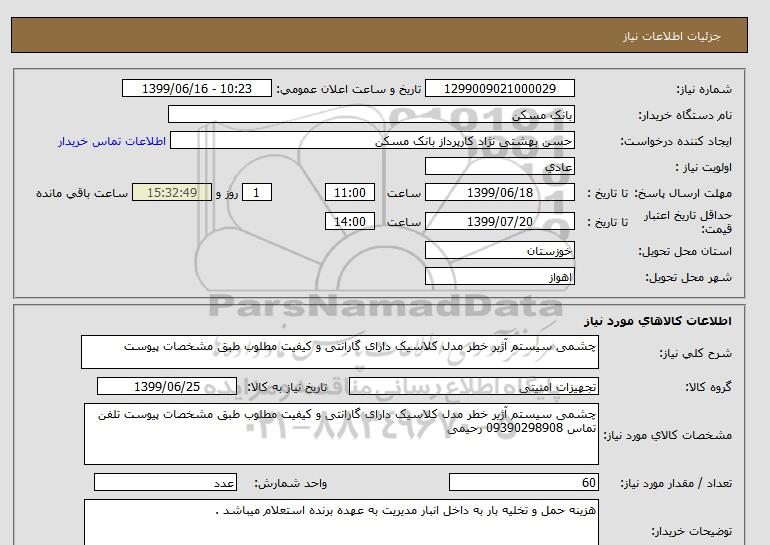Click the response deadline time 11:00
The width and height of the screenshot is (770, 545).
pyautogui.click(x=351, y=193)
